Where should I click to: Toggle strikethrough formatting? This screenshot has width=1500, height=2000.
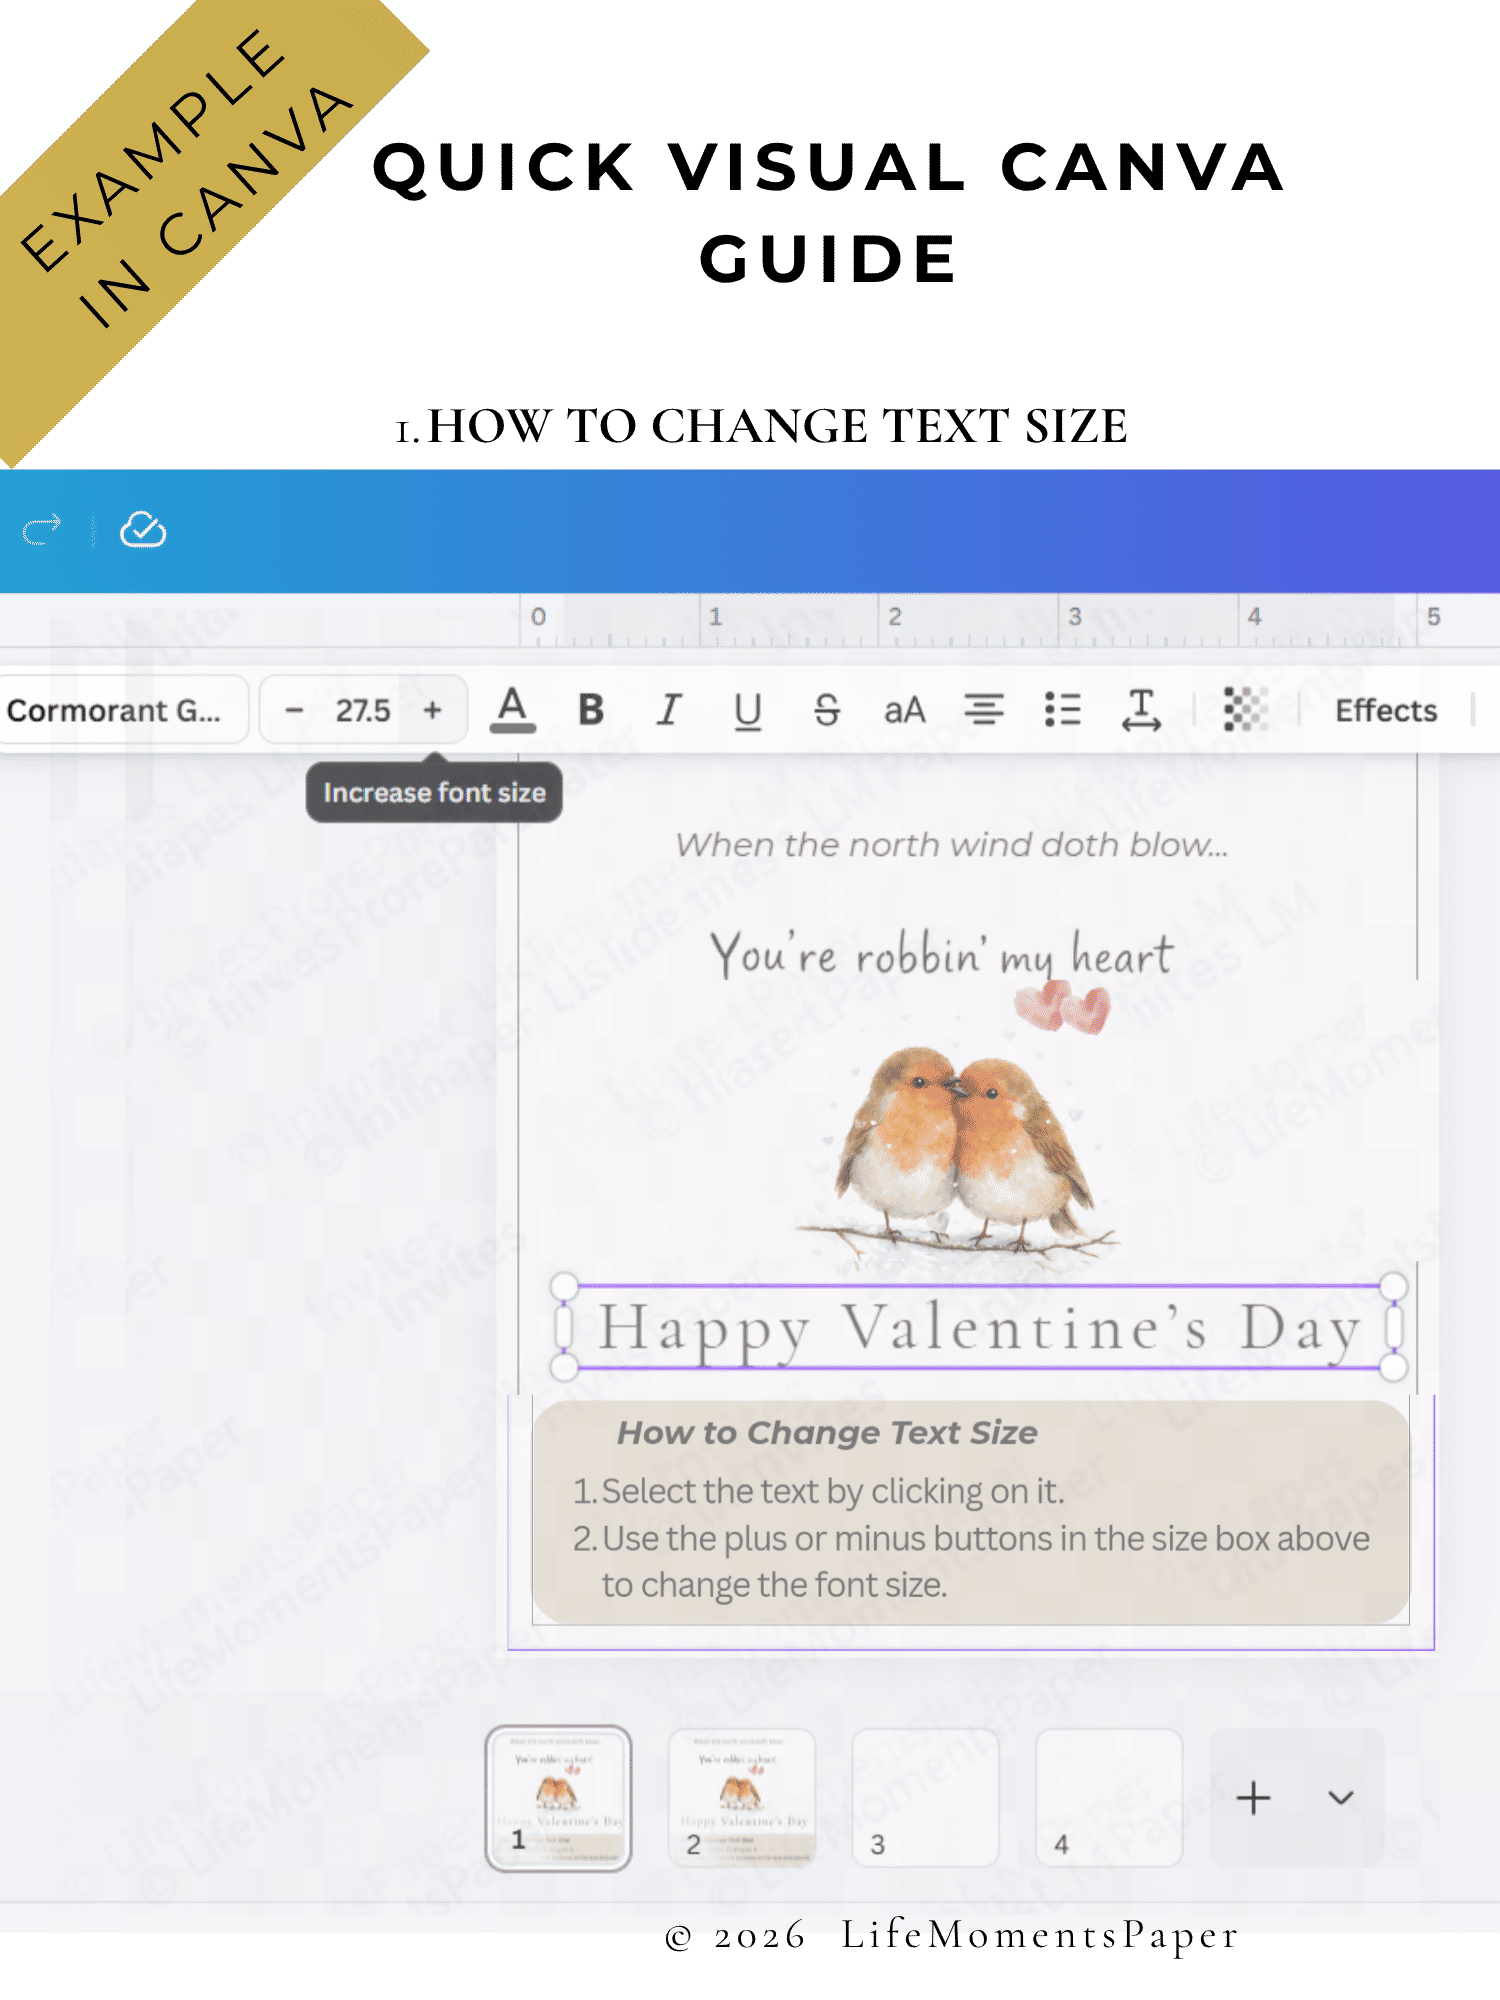click(x=827, y=710)
